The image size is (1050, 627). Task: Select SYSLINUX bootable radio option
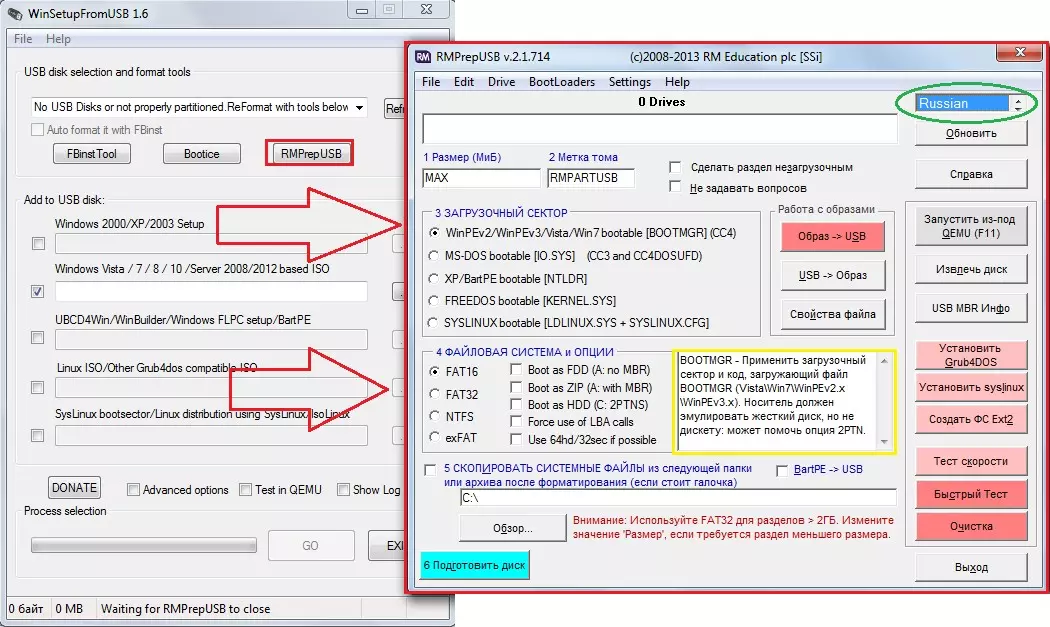(x=433, y=322)
